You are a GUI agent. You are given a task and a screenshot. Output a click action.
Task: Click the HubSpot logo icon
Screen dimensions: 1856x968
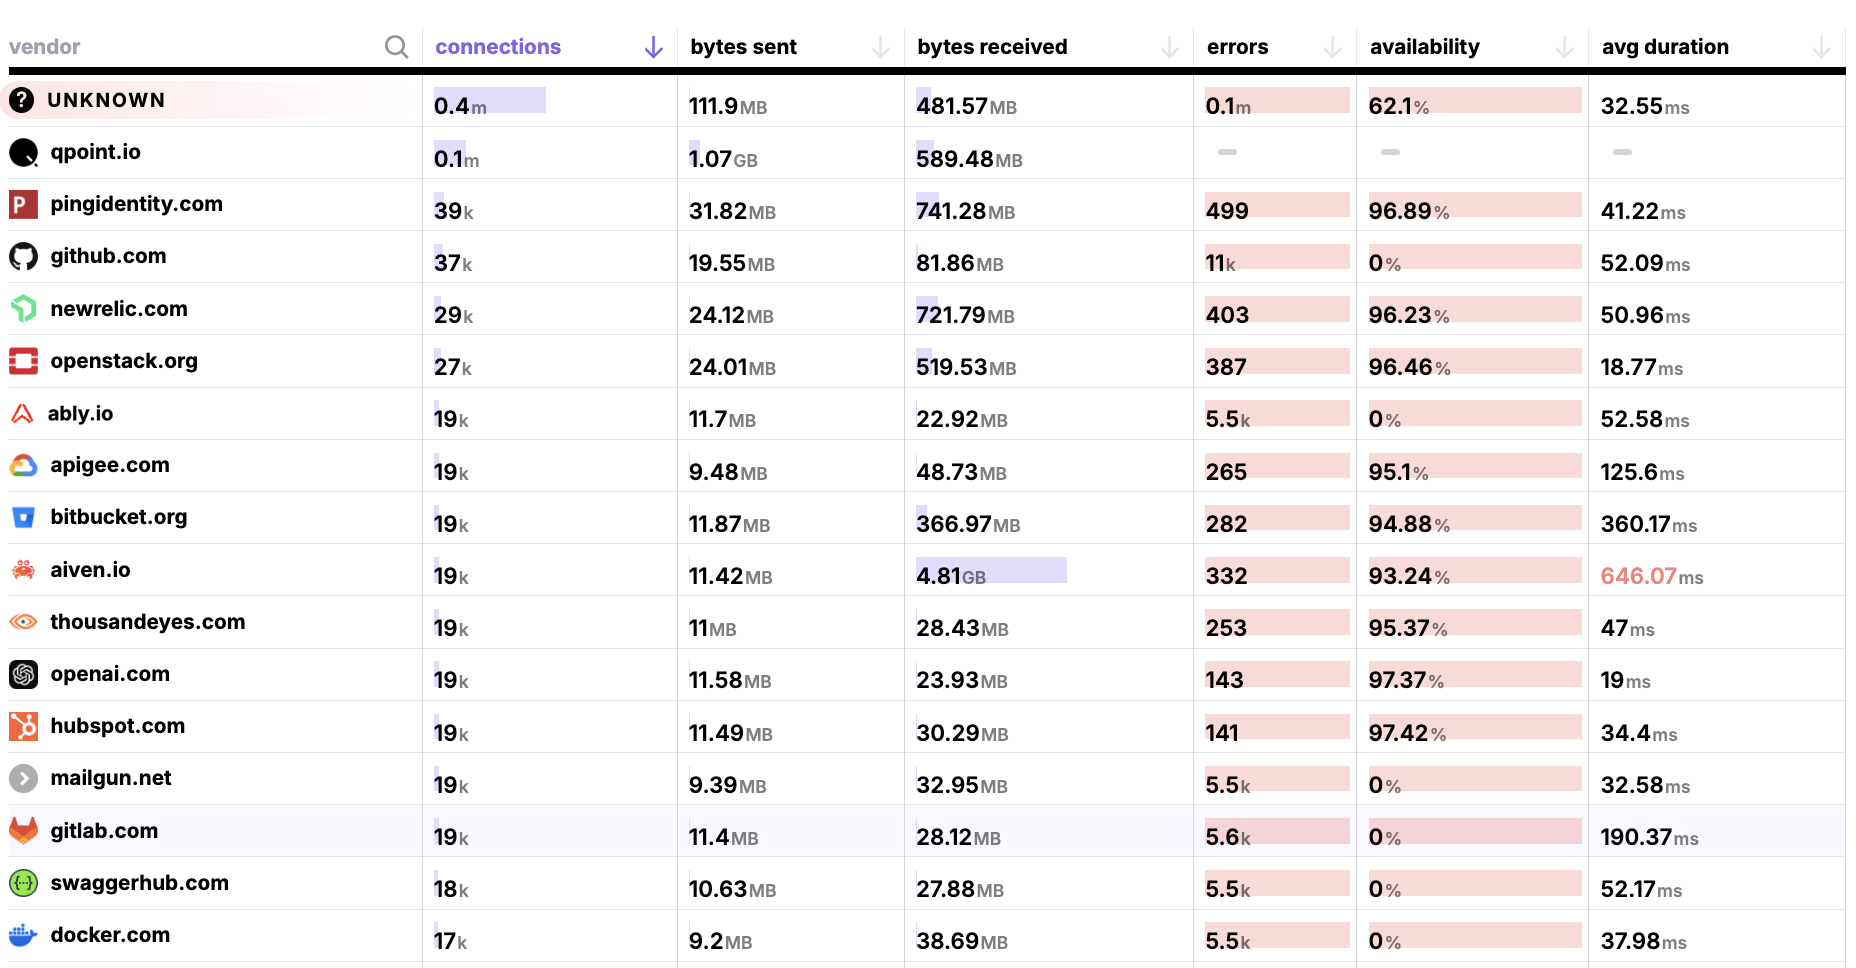coord(23,727)
